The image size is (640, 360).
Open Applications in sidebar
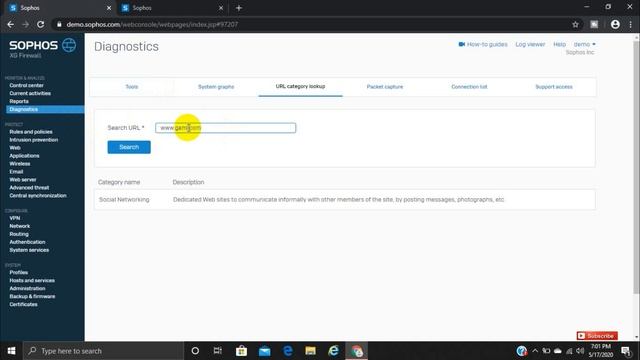click(24, 156)
